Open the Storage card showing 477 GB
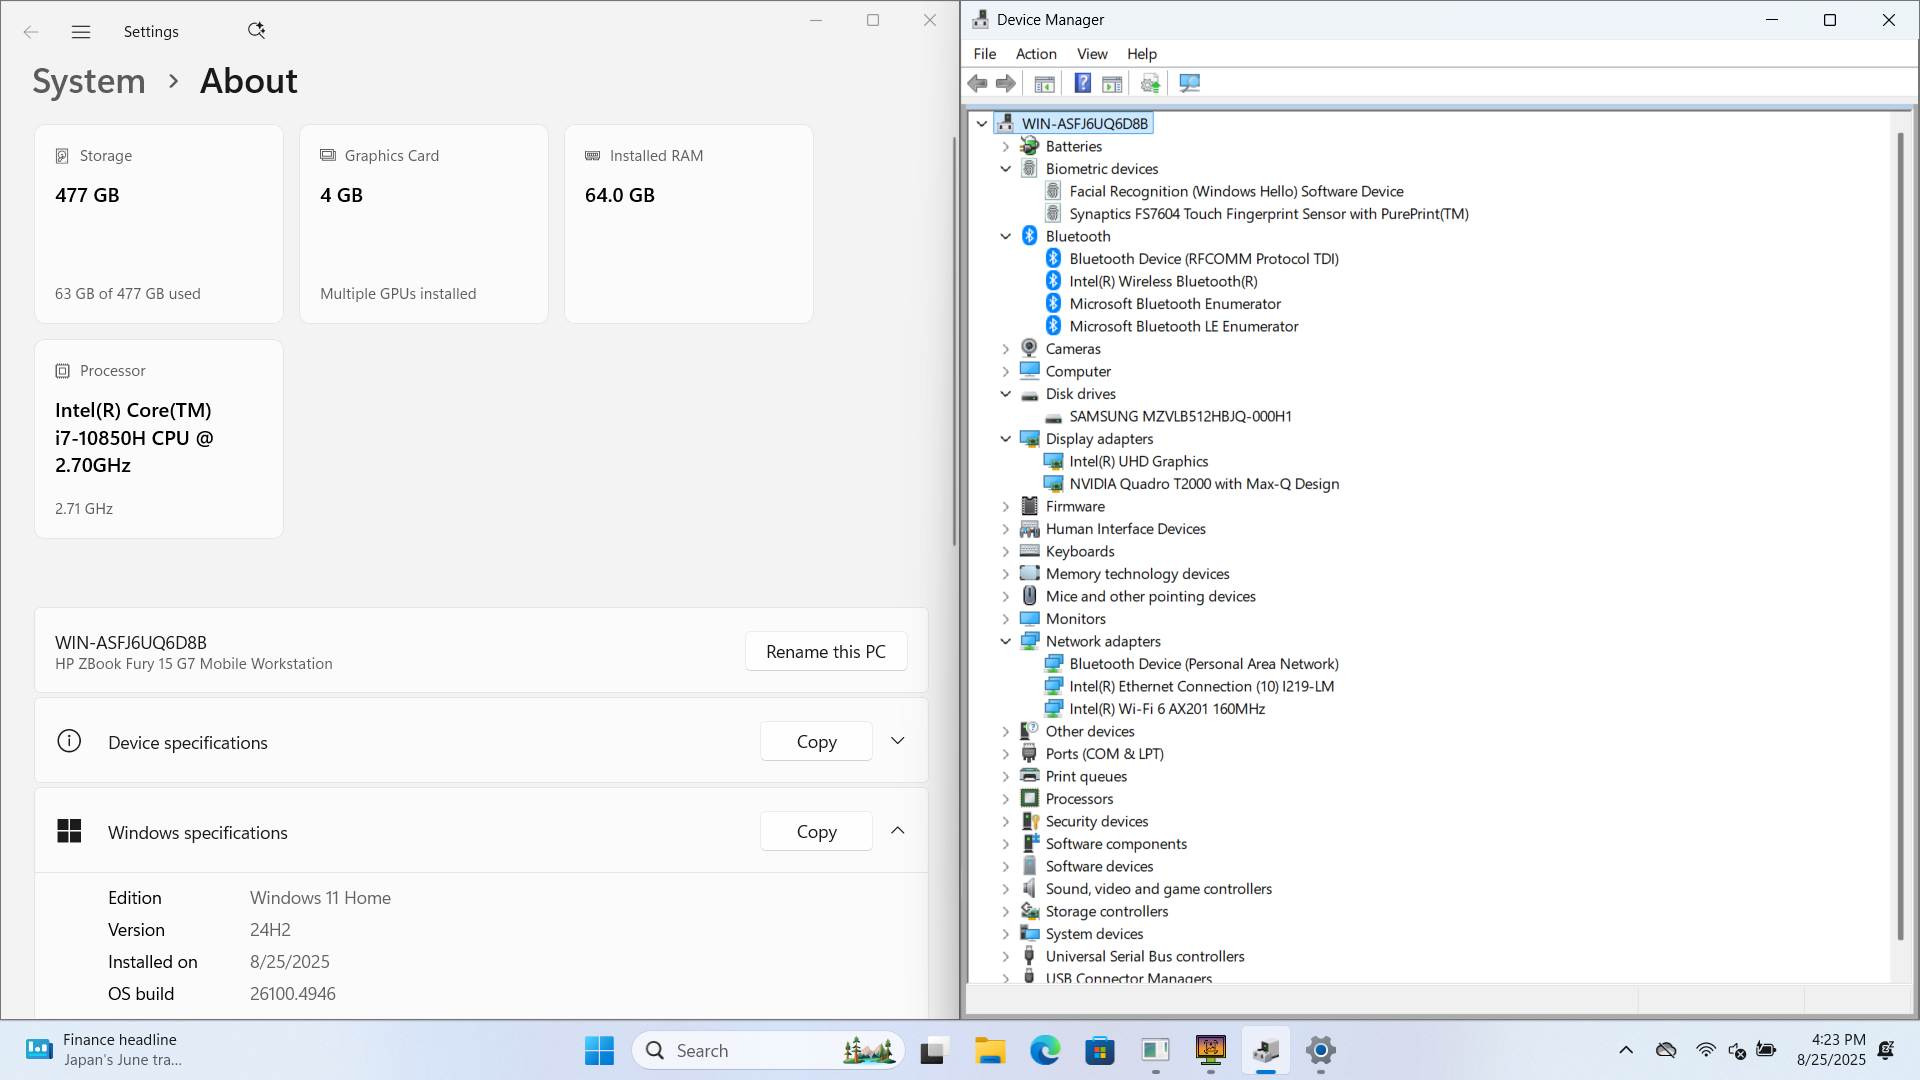Viewport: 1920px width, 1080px height. 159,224
